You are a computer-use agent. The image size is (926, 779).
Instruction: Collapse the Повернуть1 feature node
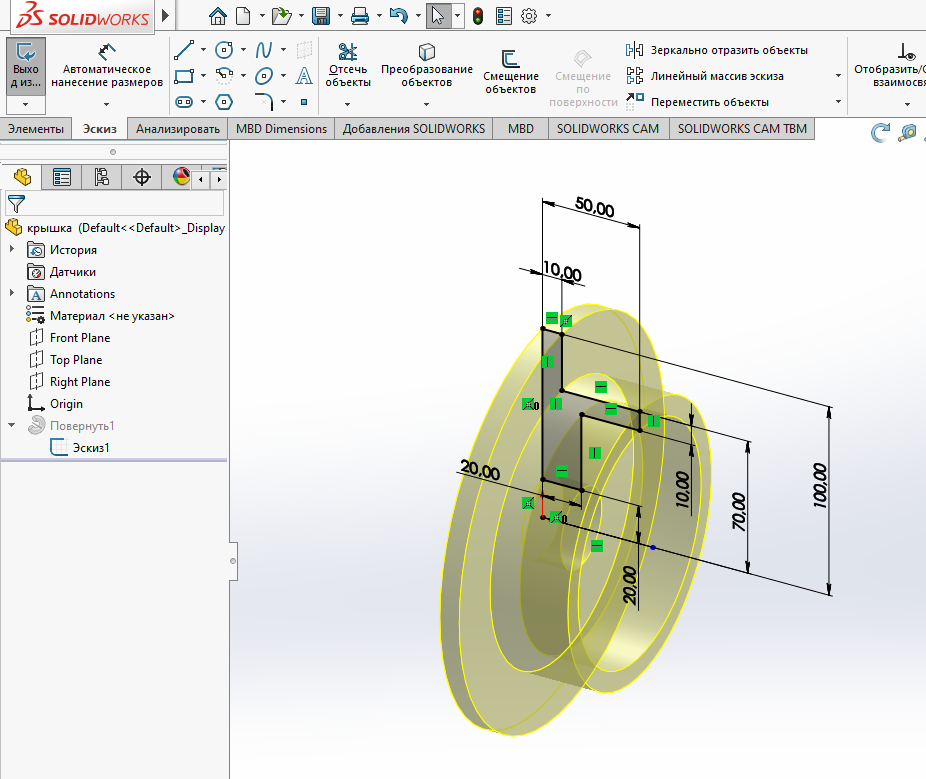[x=12, y=425]
